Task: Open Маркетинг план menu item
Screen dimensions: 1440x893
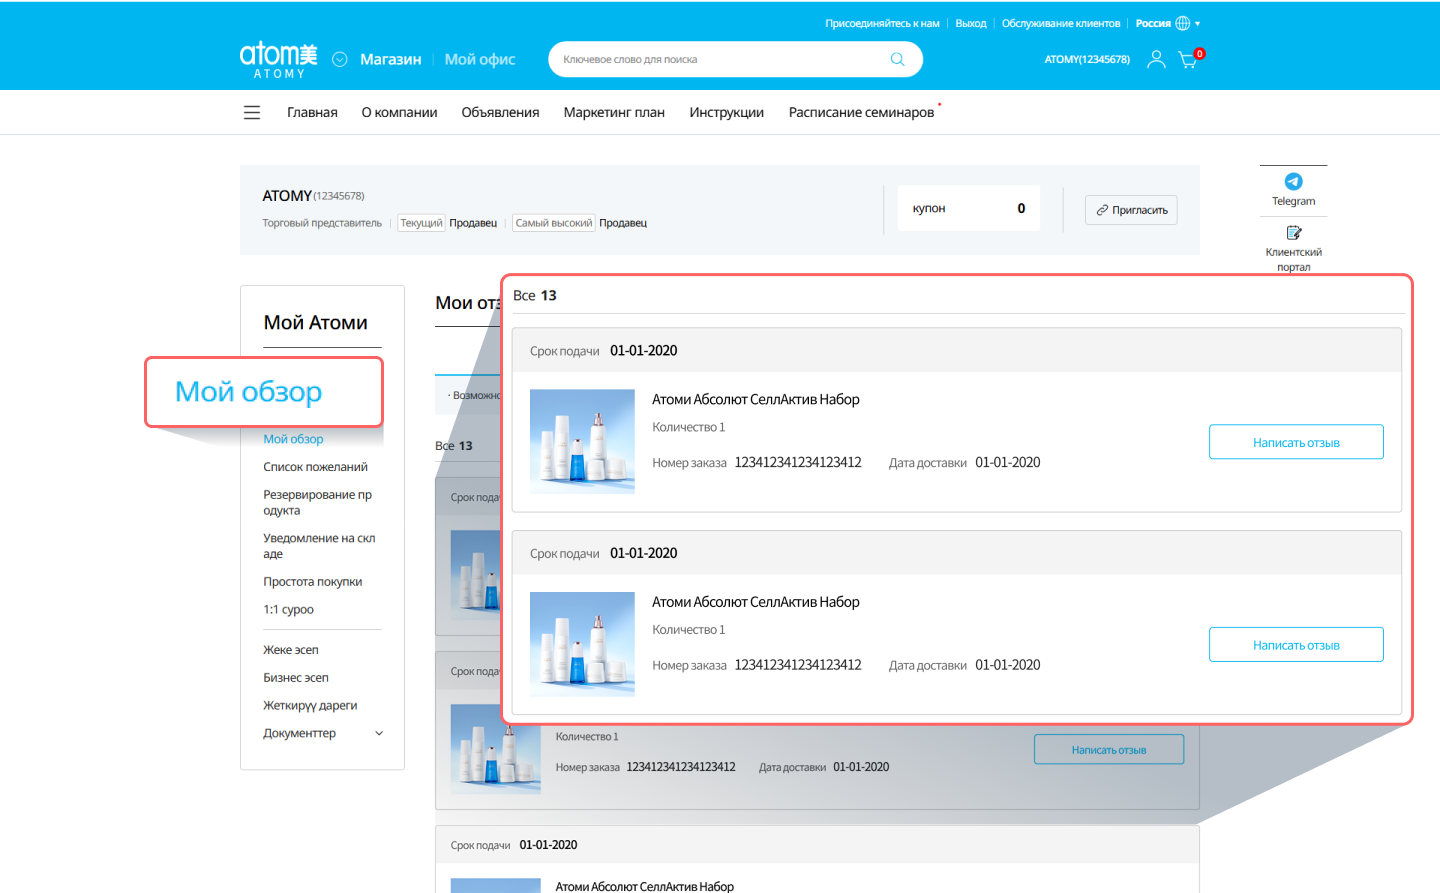Action: (x=614, y=112)
